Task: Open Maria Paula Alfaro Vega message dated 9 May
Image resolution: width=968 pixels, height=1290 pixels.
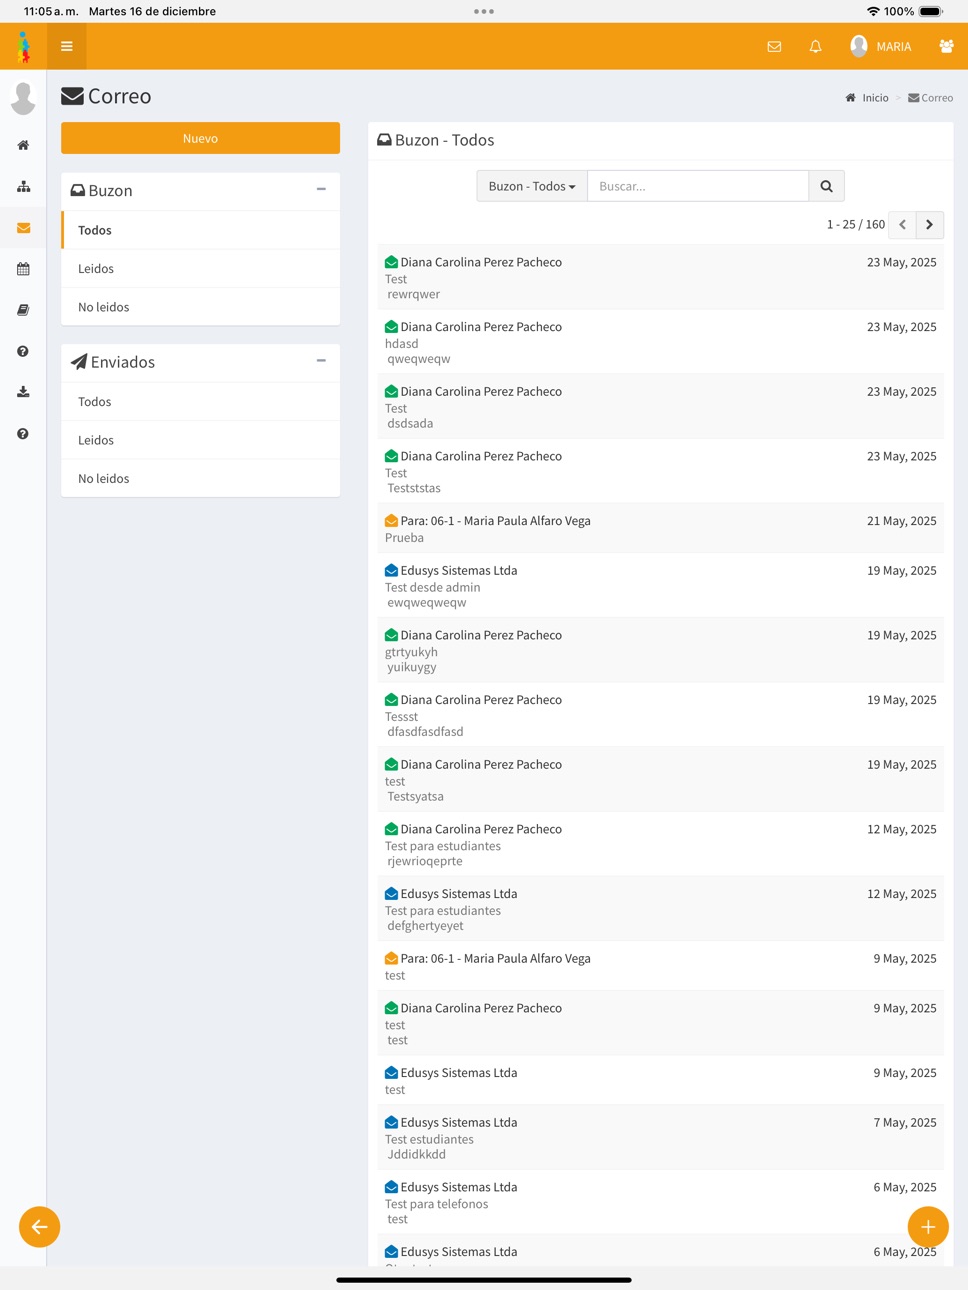Action: pyautogui.click(x=660, y=966)
